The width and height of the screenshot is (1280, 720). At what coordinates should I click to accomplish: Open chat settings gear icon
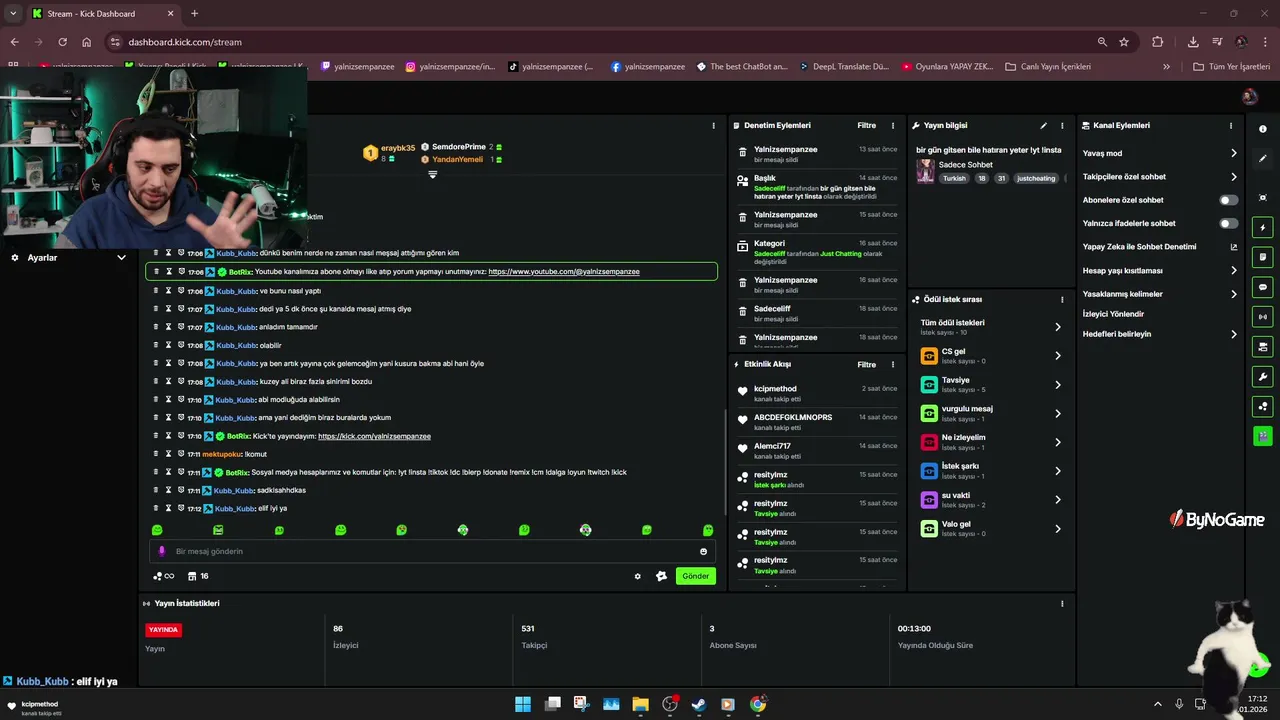(x=637, y=576)
